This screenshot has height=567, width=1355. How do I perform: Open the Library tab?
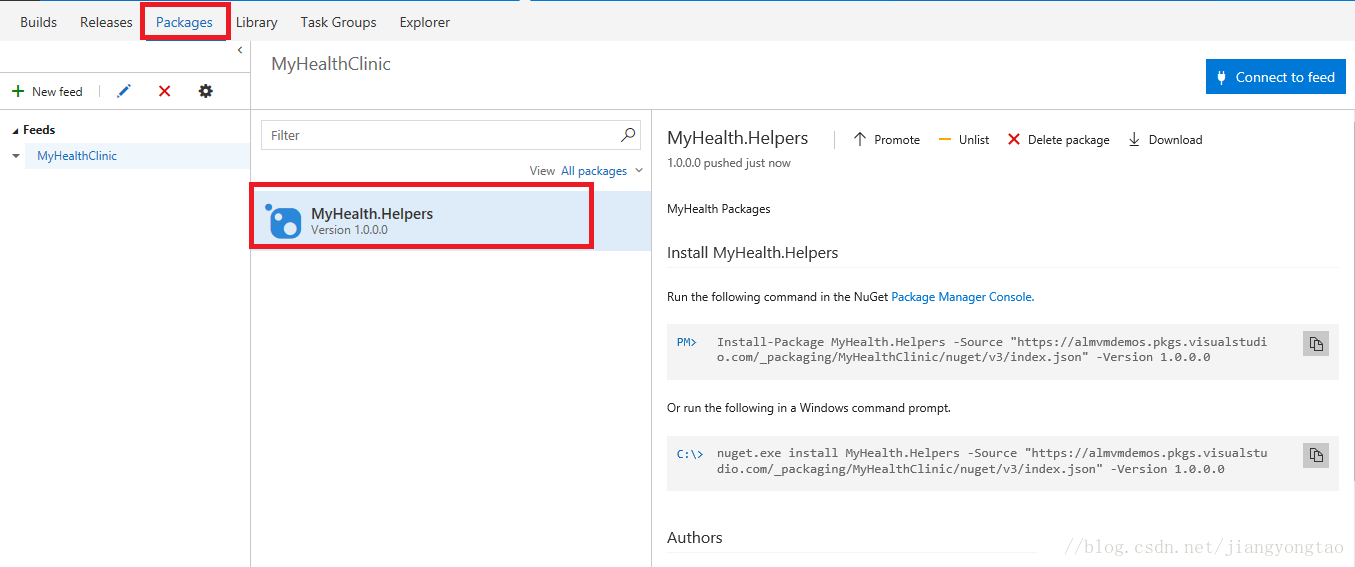(257, 22)
